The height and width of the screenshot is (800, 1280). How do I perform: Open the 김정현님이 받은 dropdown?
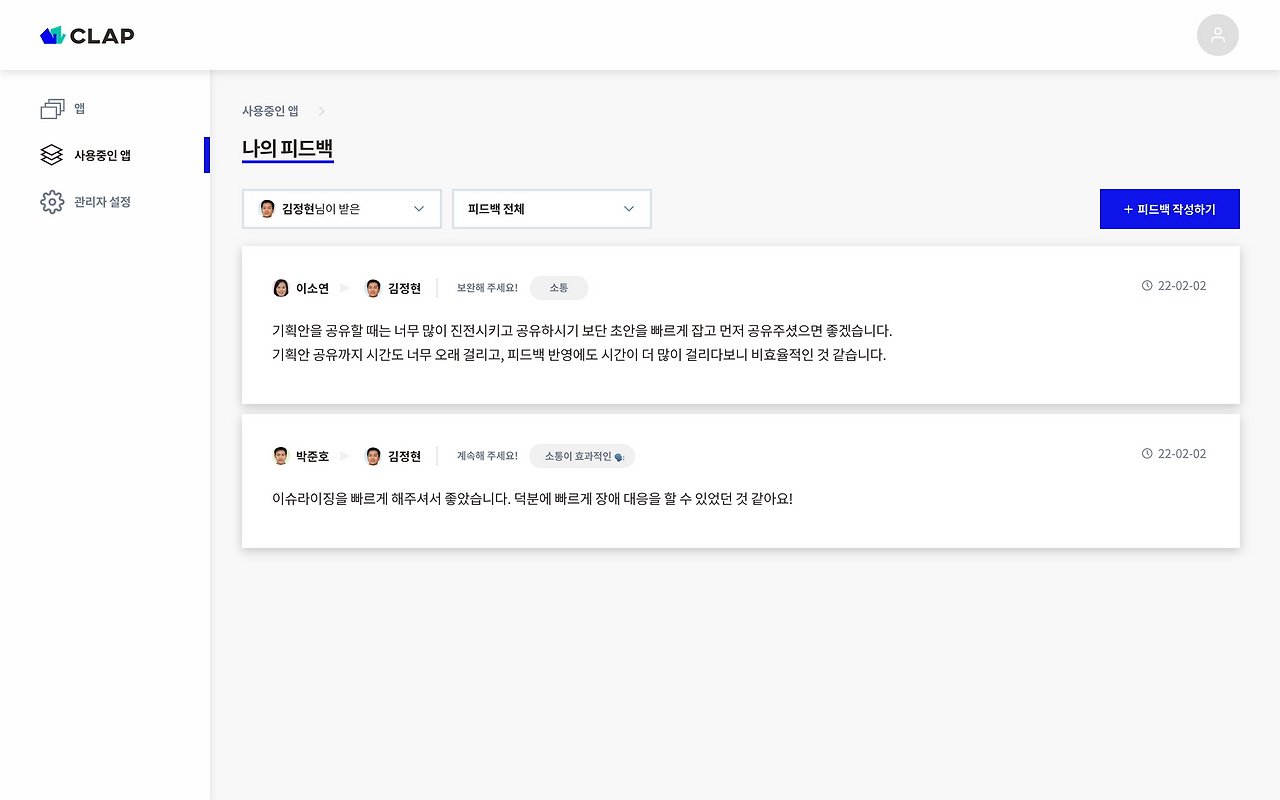tap(341, 208)
